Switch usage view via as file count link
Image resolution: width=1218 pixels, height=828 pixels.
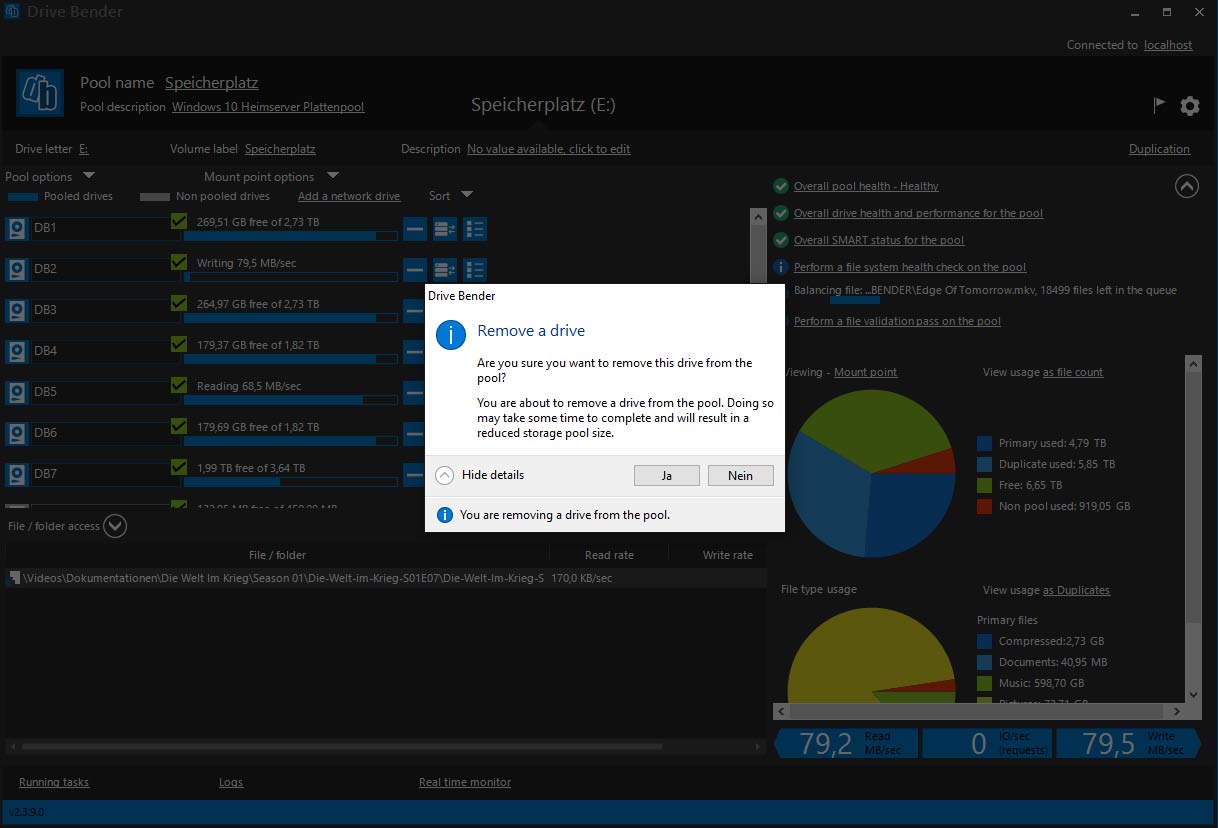[1073, 372]
